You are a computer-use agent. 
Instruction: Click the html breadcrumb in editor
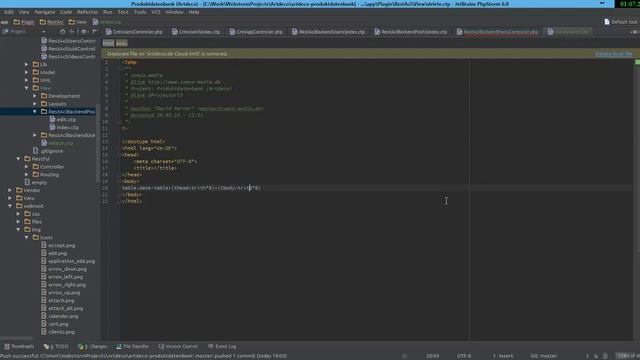[x=108, y=43]
